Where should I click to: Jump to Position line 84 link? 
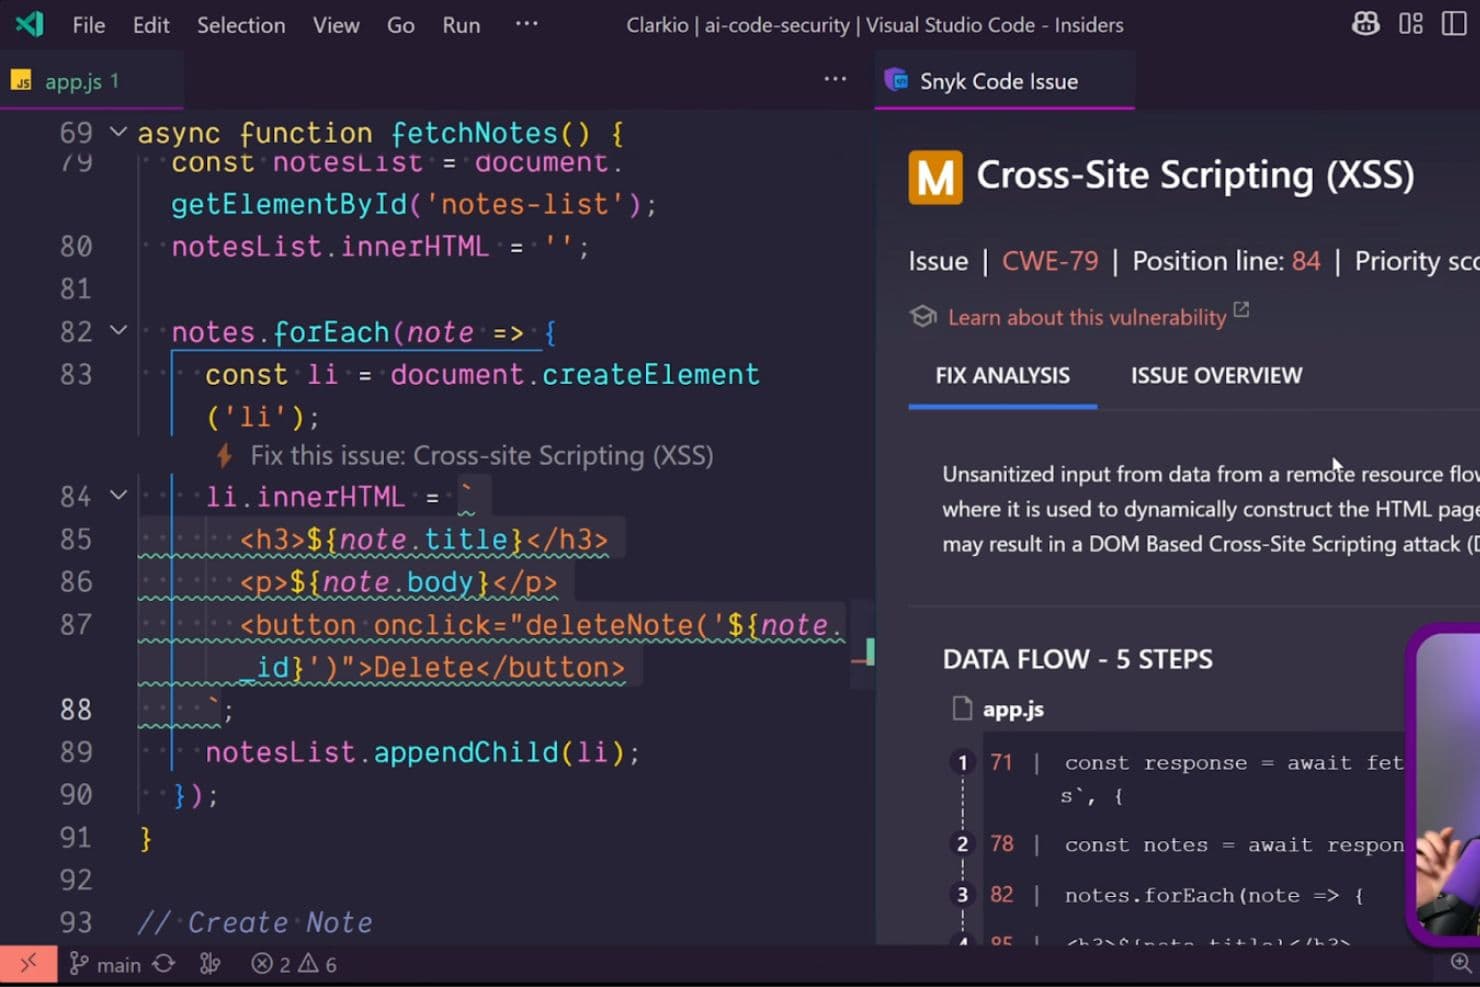(x=1306, y=261)
